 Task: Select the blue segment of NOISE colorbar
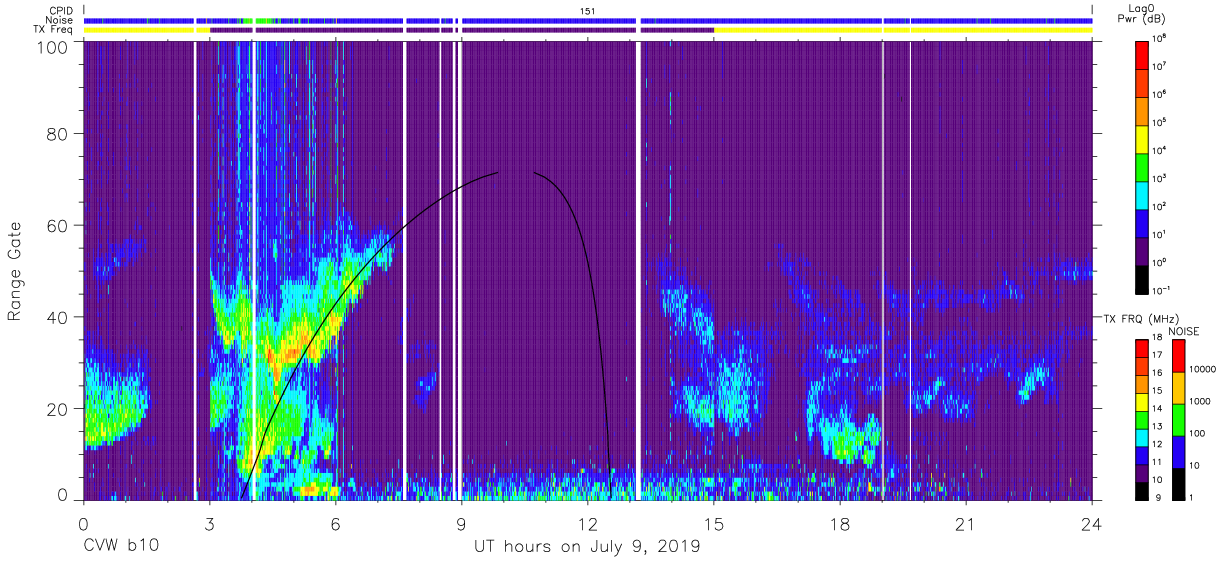[x=1178, y=451]
